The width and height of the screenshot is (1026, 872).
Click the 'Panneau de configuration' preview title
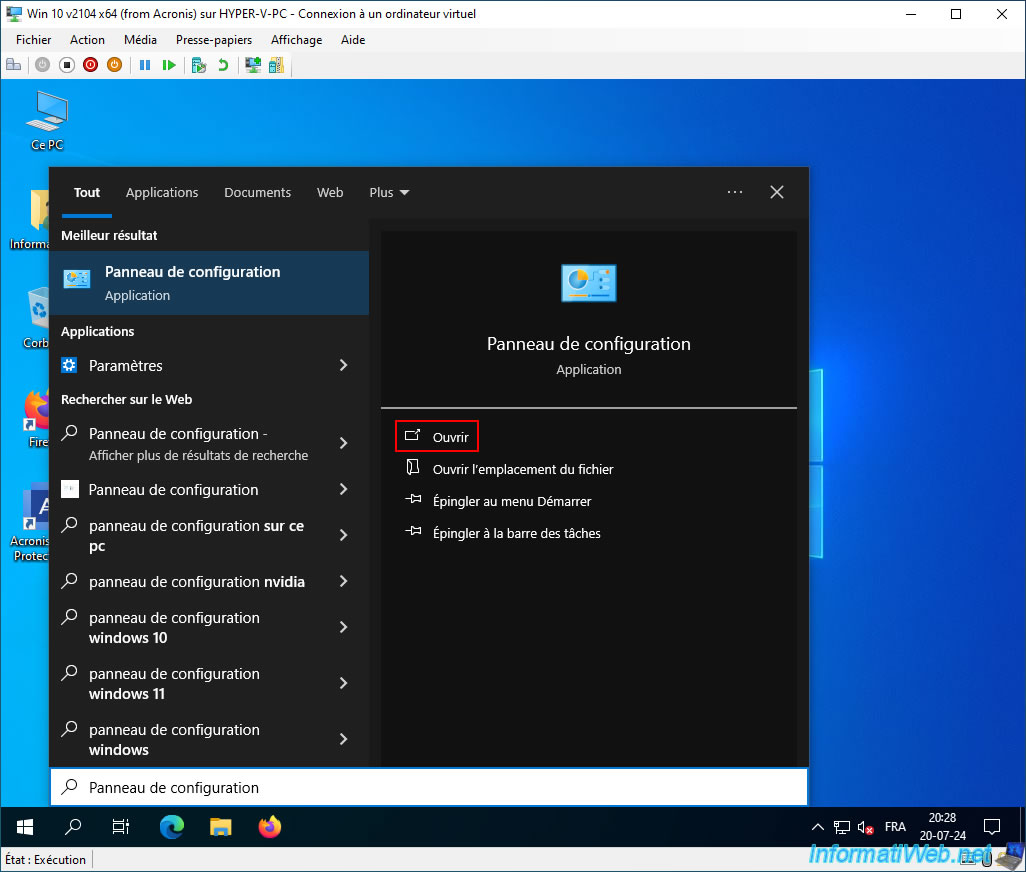pyautogui.click(x=589, y=344)
